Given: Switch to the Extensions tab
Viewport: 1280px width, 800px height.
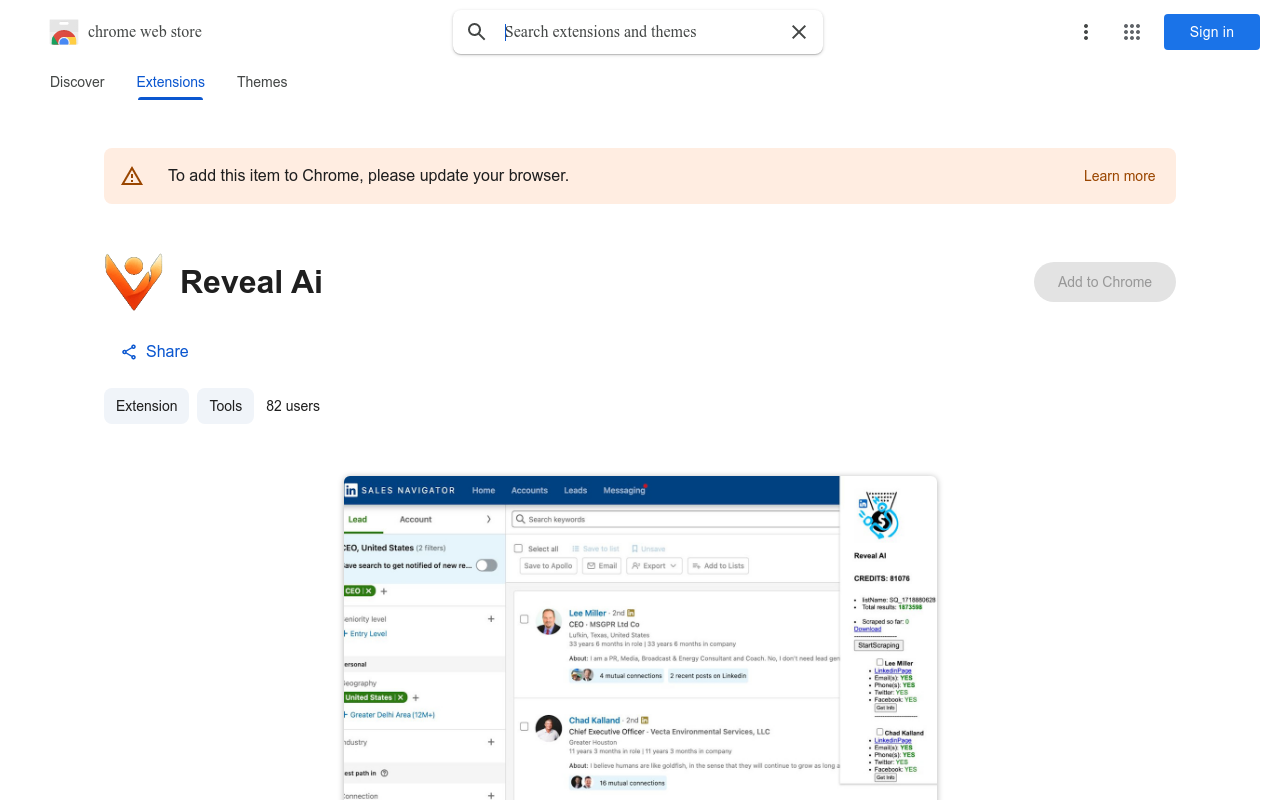Looking at the screenshot, I should tap(170, 82).
